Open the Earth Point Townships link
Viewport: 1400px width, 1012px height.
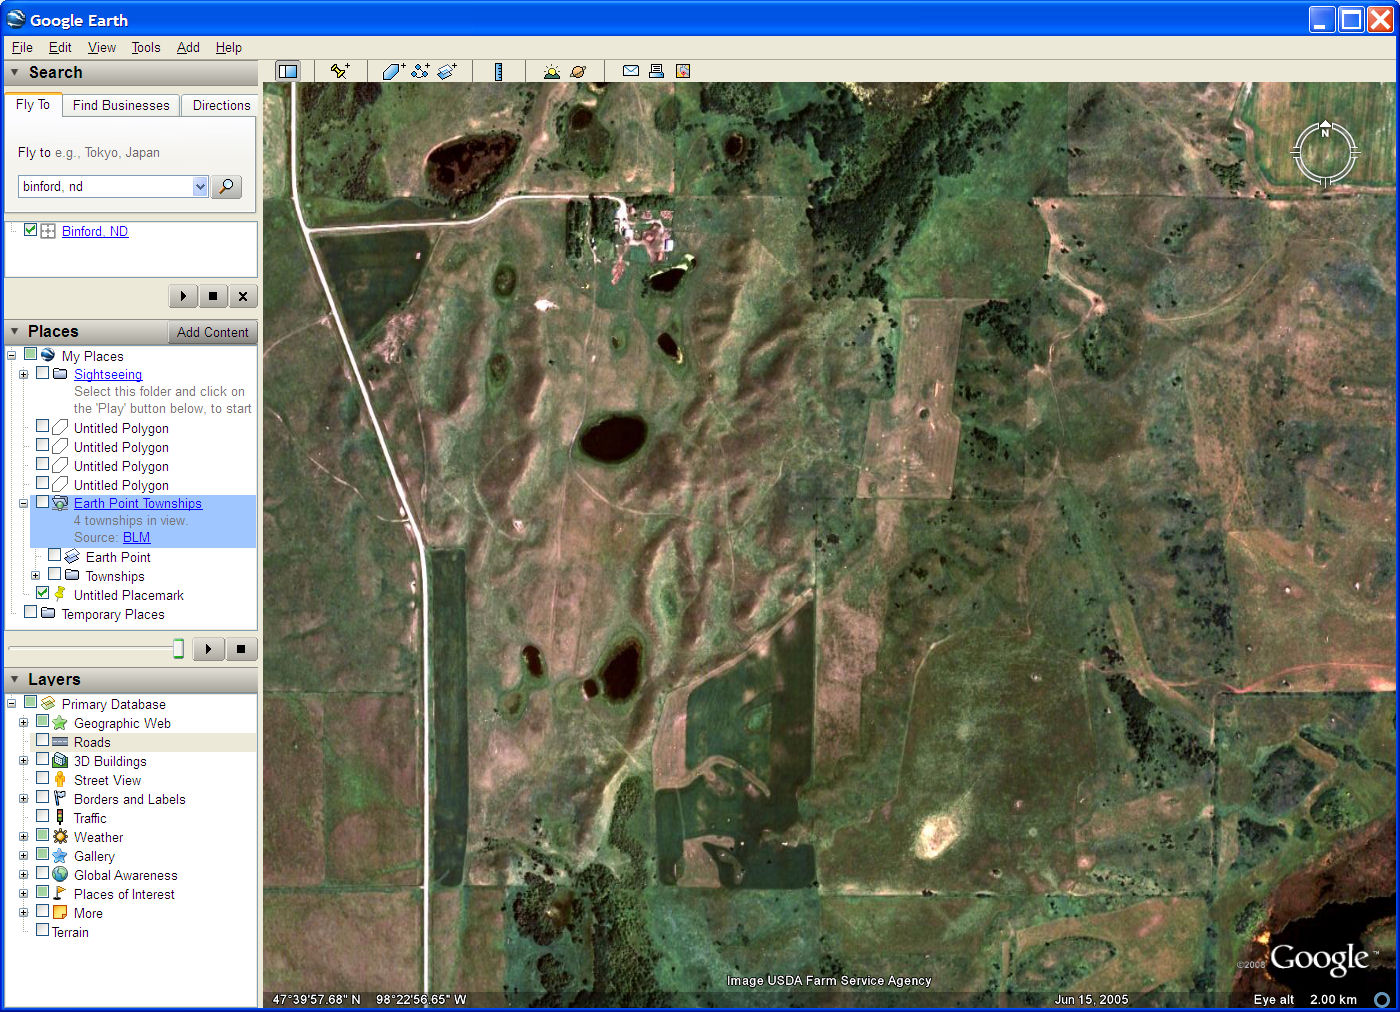138,503
